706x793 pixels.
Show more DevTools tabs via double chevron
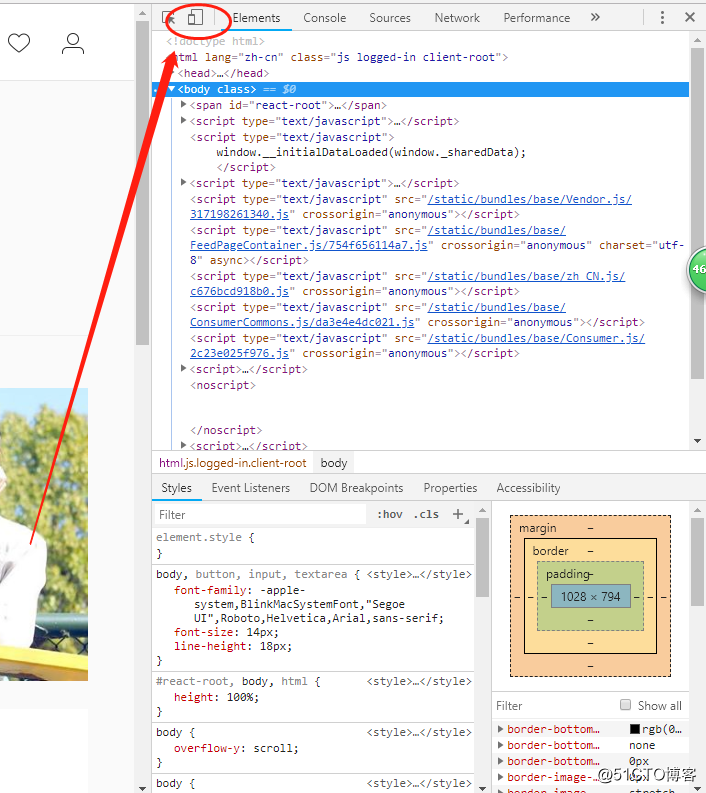[x=595, y=17]
